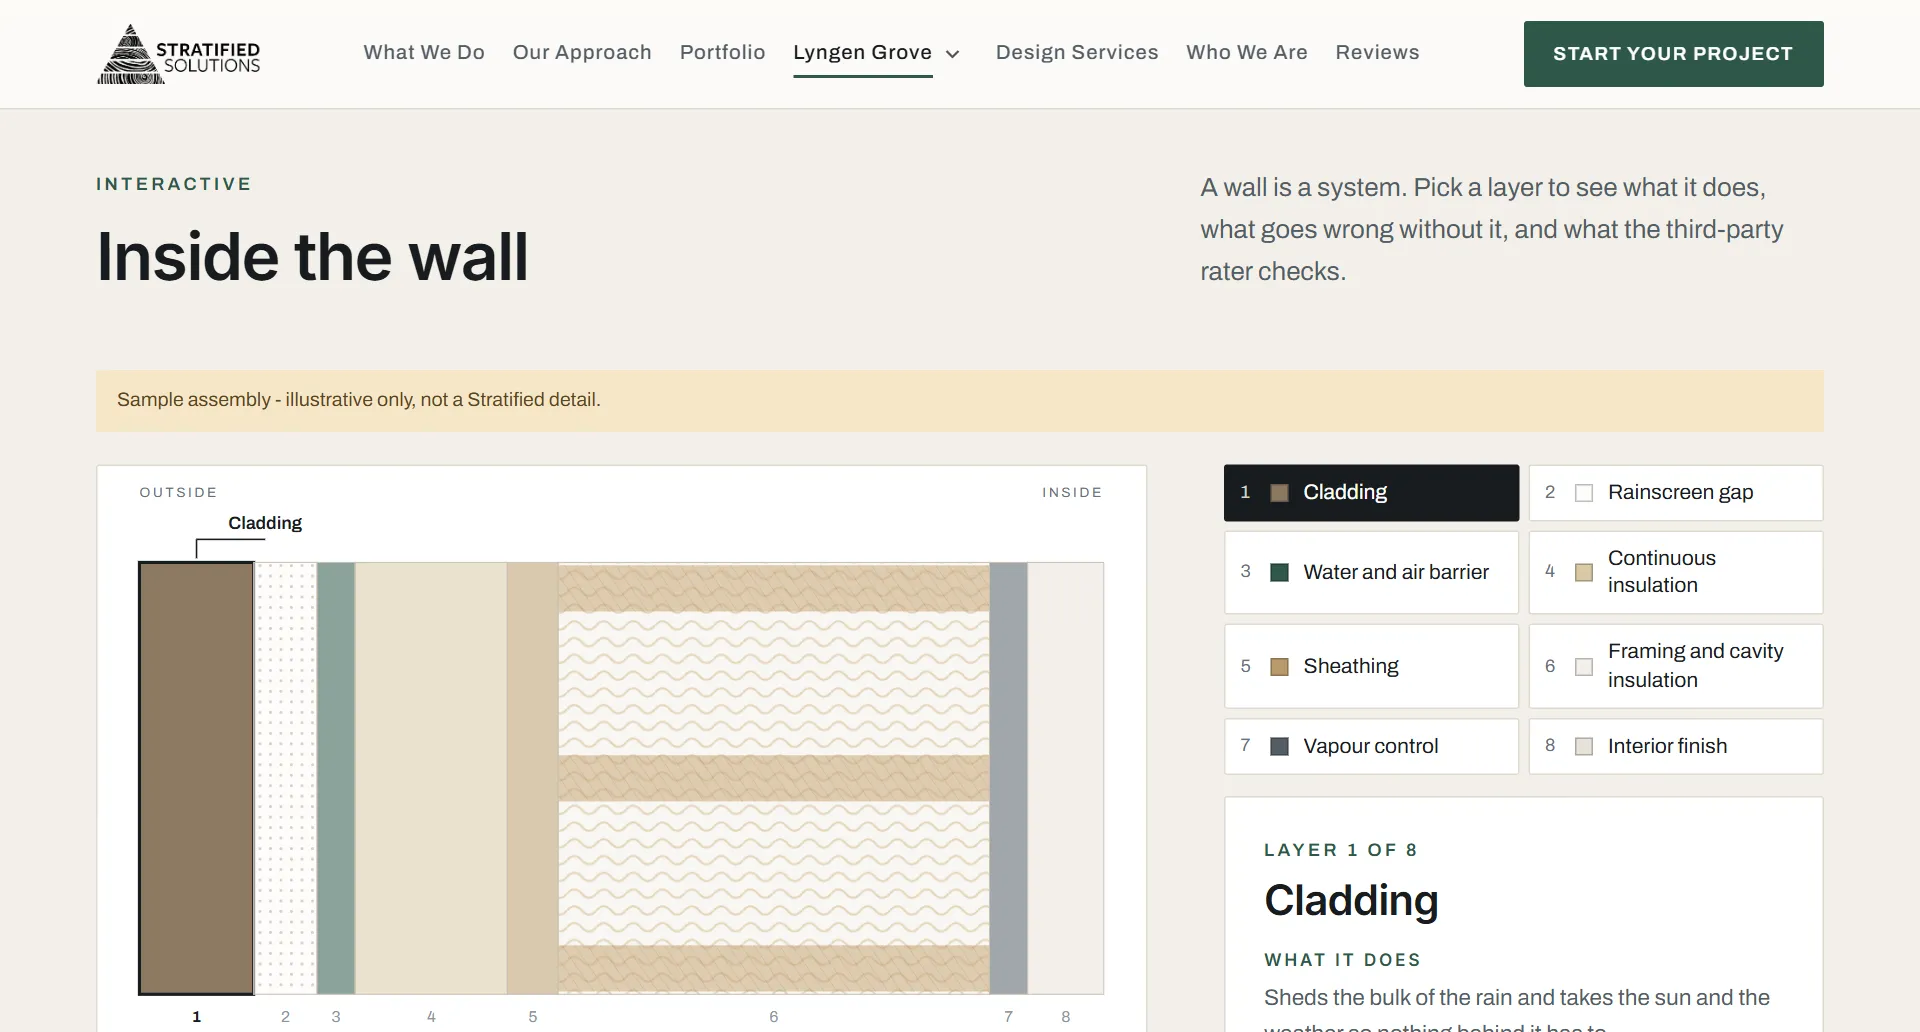Select the Sheathing layer button
The image size is (1920, 1032).
click(1371, 666)
